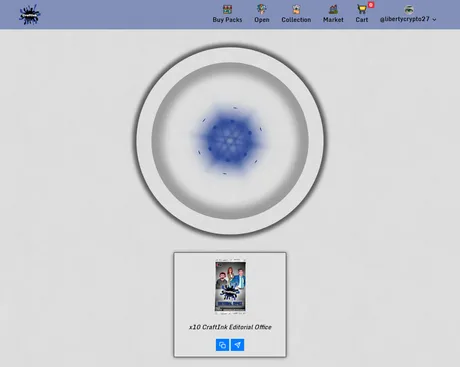This screenshot has width=460, height=367.
Task: Click the Cart text link
Action: click(362, 20)
